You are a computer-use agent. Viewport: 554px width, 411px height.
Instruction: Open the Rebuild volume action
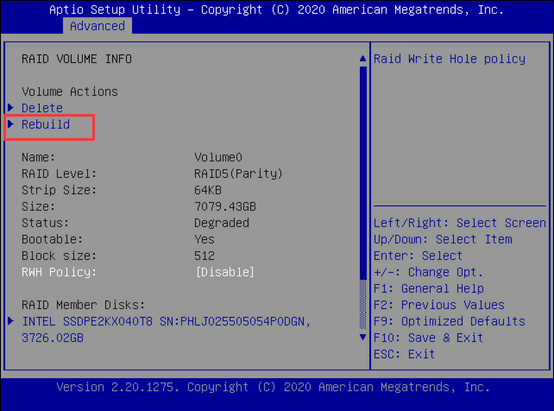point(46,124)
